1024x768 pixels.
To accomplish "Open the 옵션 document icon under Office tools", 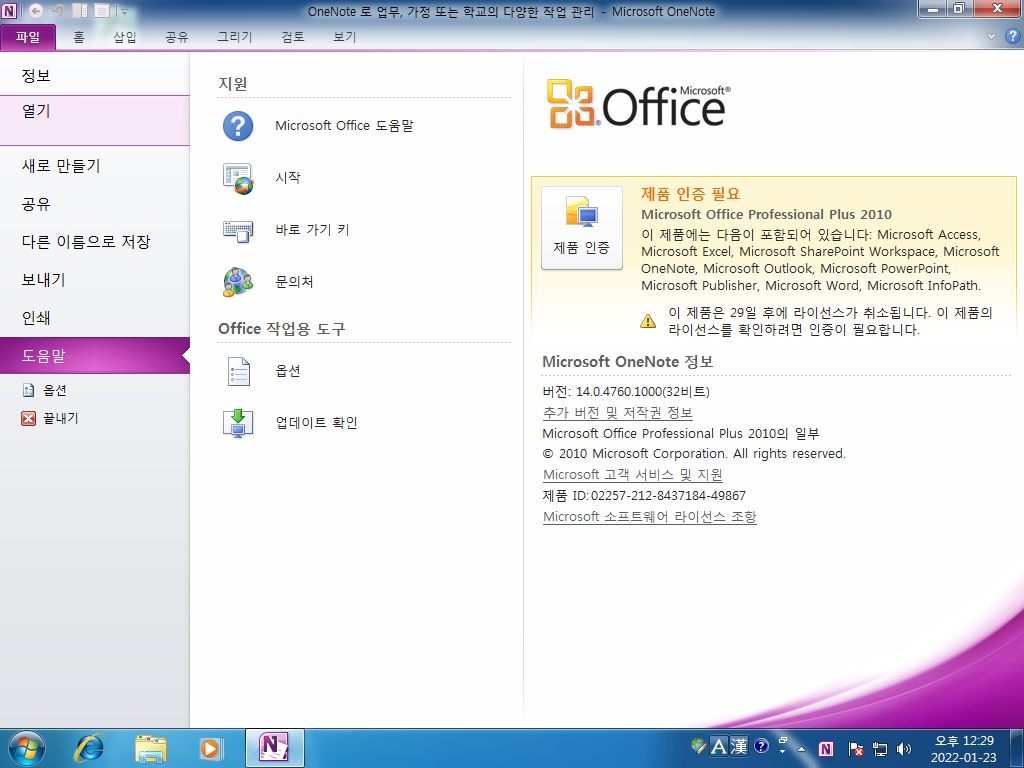I will 238,371.
